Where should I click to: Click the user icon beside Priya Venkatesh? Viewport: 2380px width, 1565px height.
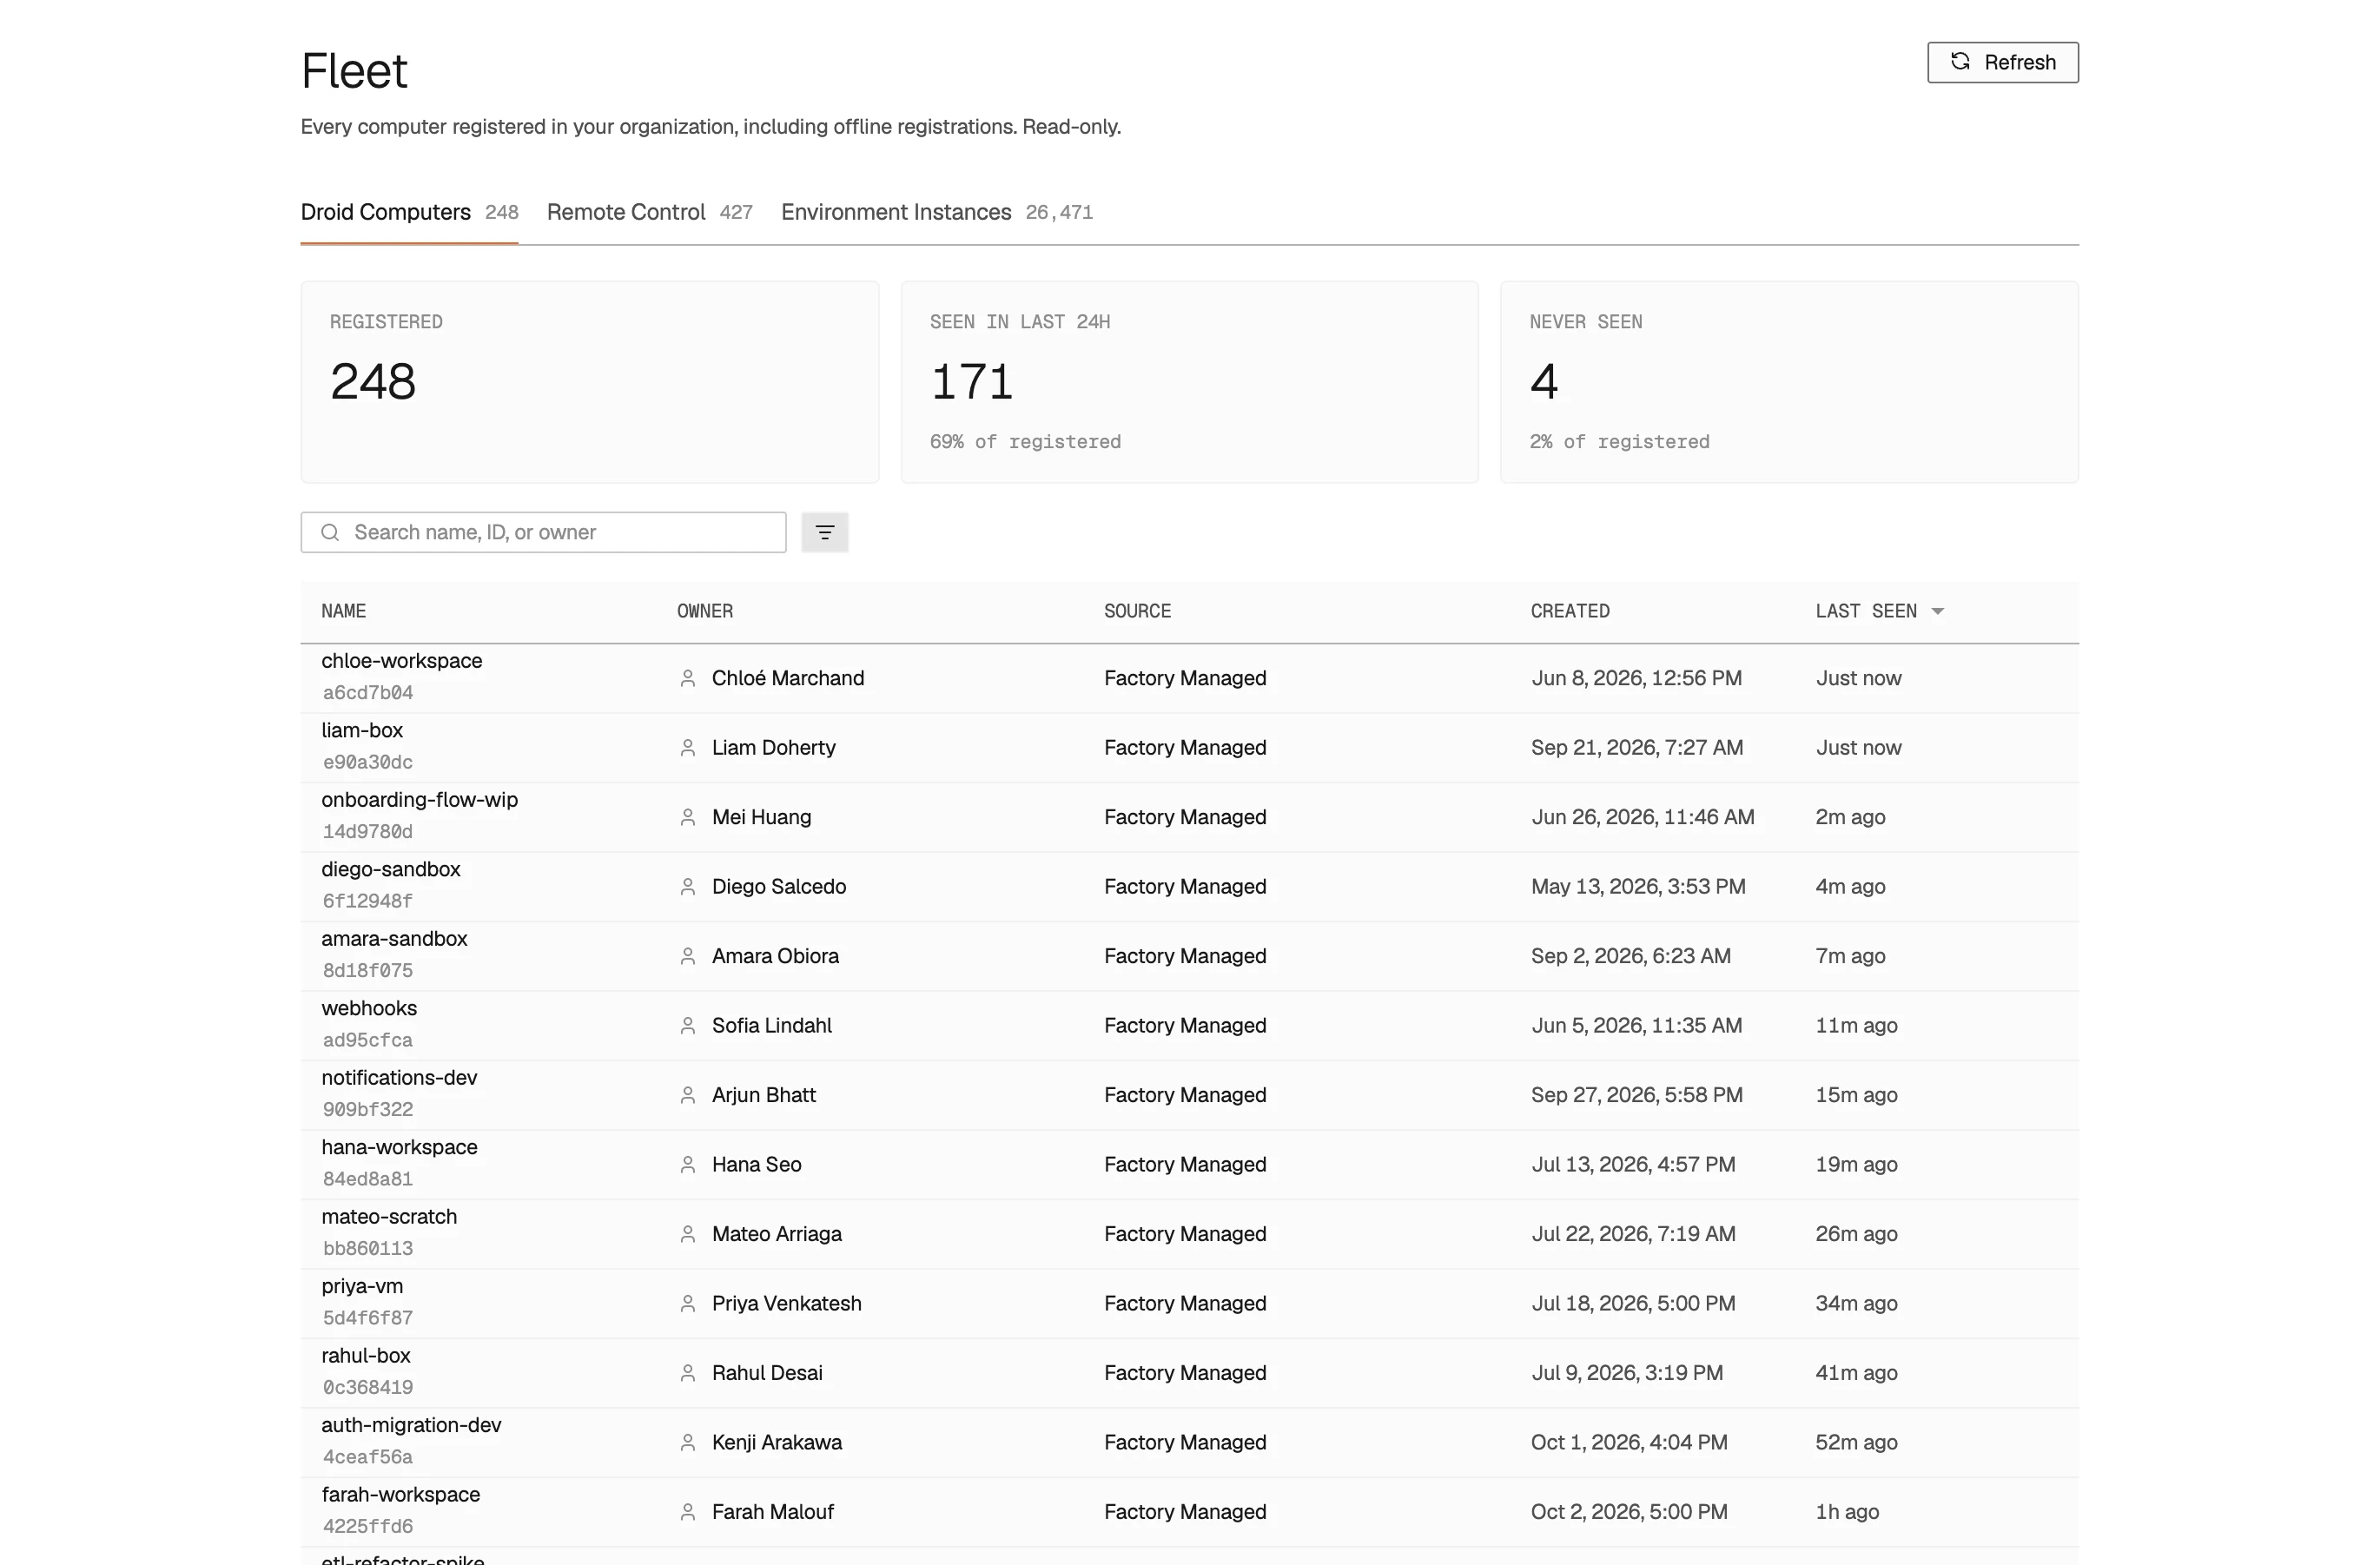687,1304
